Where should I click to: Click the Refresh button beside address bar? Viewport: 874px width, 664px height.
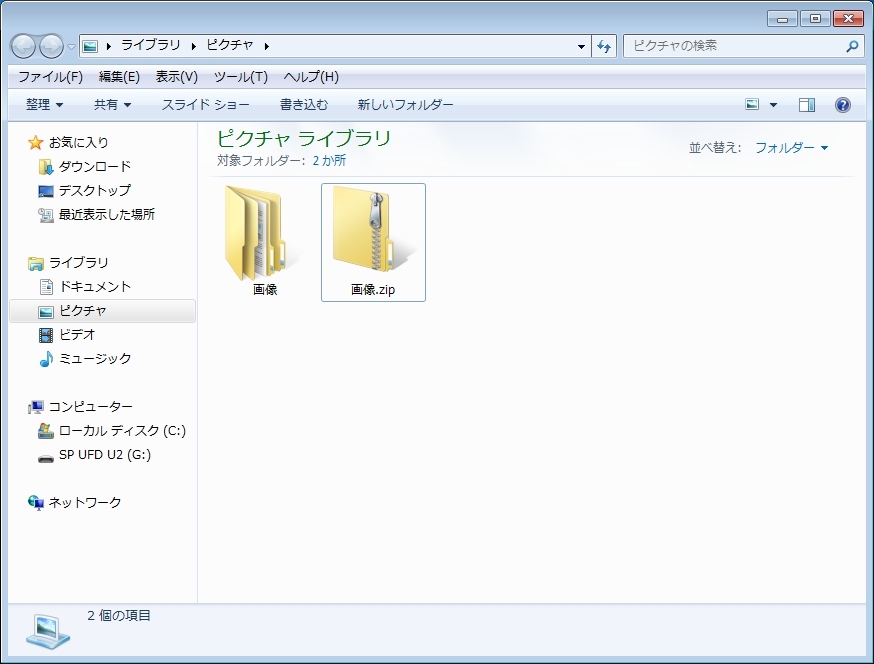604,46
